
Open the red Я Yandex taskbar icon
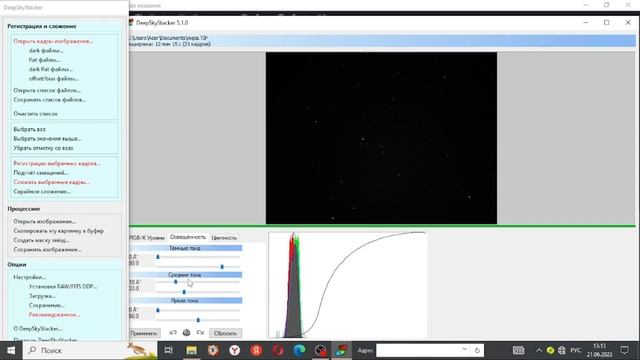256,350
